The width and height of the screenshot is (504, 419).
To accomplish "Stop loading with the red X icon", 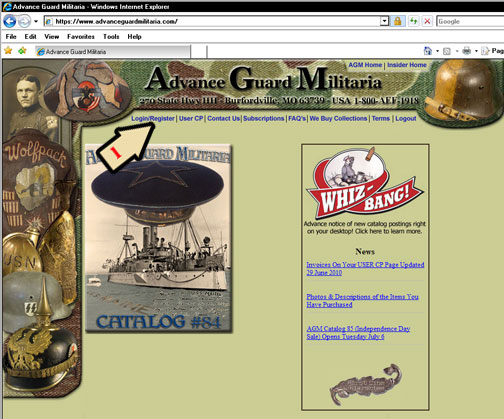I will [427, 22].
